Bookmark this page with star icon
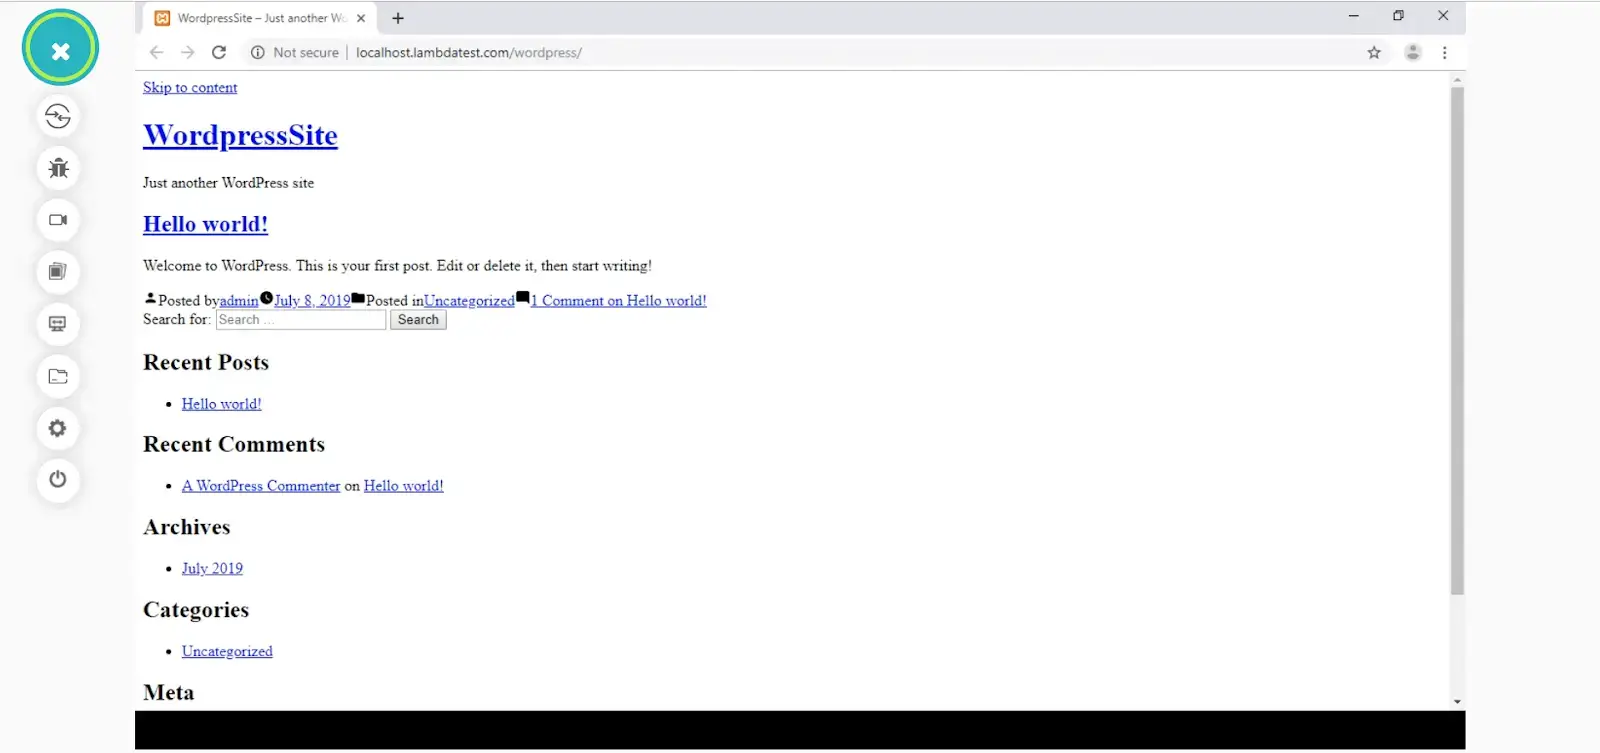 point(1374,52)
